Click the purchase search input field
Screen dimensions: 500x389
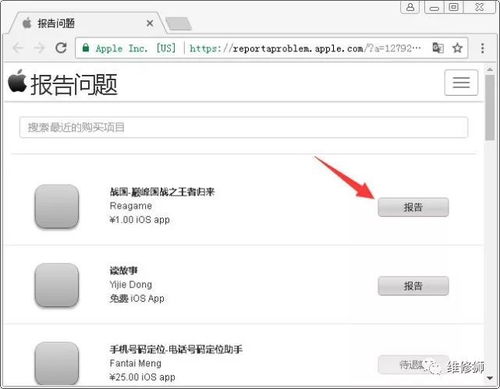tap(244, 127)
